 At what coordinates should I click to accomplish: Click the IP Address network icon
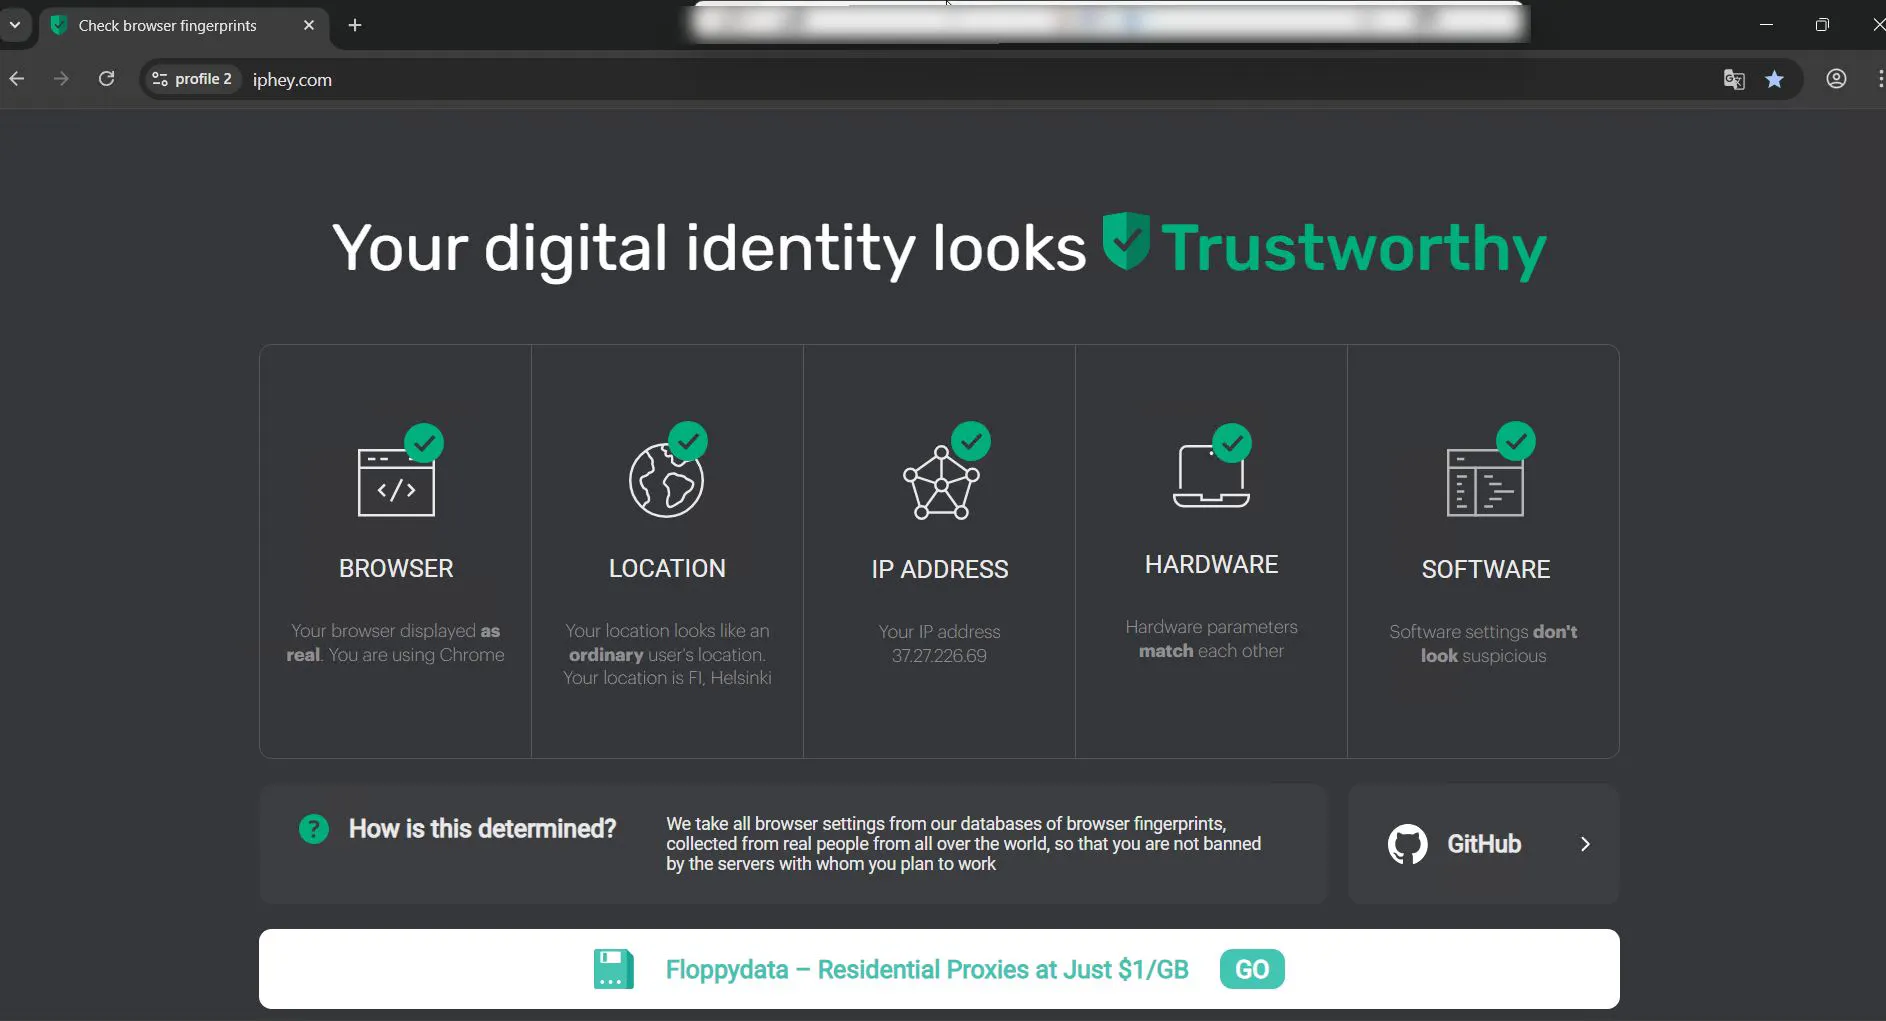click(x=941, y=483)
